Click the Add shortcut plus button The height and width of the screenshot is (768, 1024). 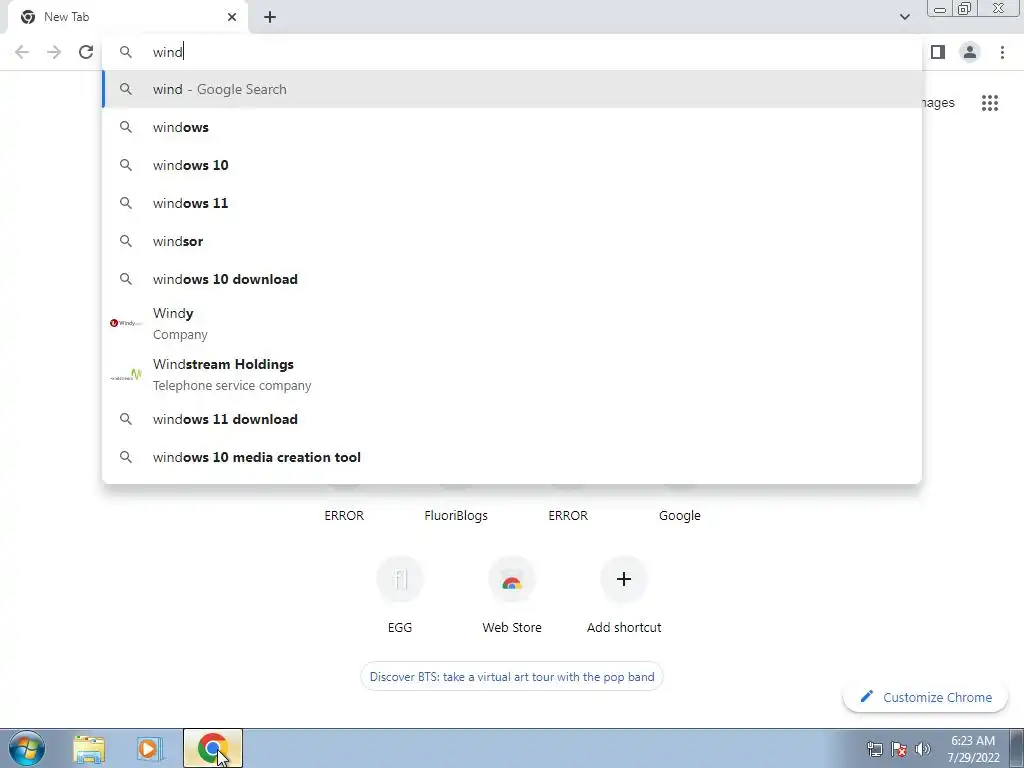[x=624, y=579]
